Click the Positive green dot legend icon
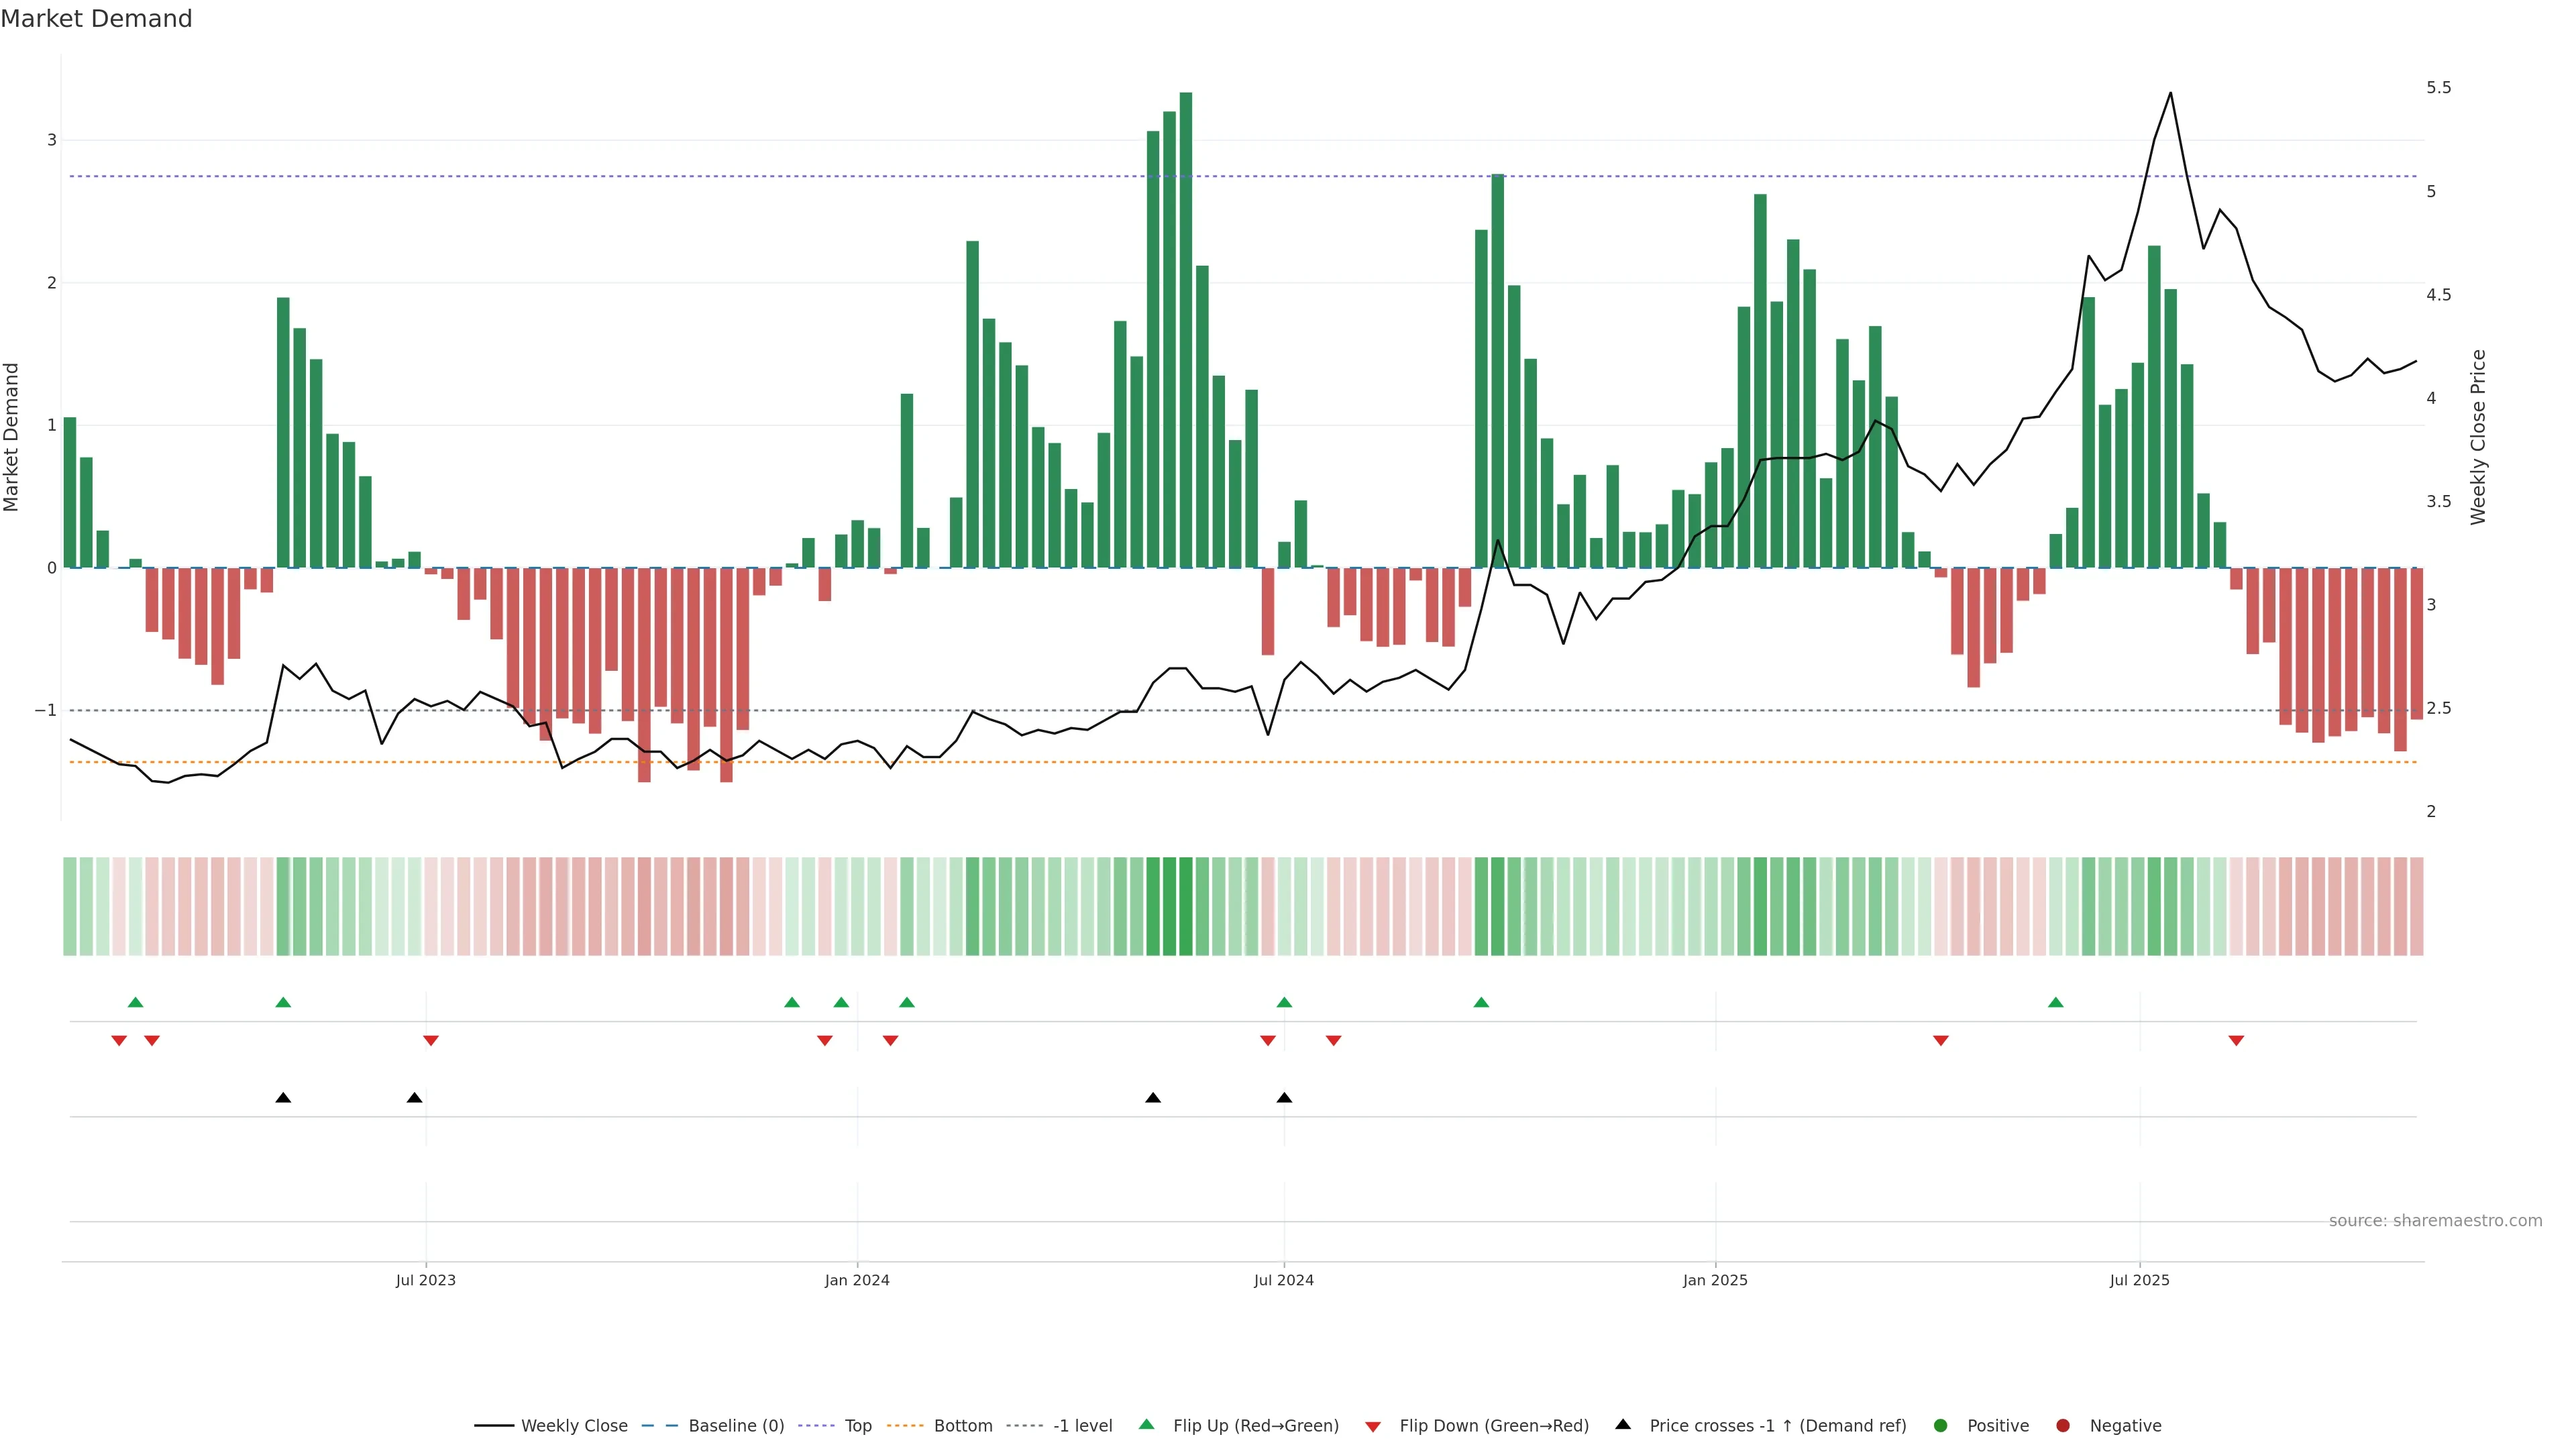Image resolution: width=2576 pixels, height=1449 pixels. [1941, 1425]
